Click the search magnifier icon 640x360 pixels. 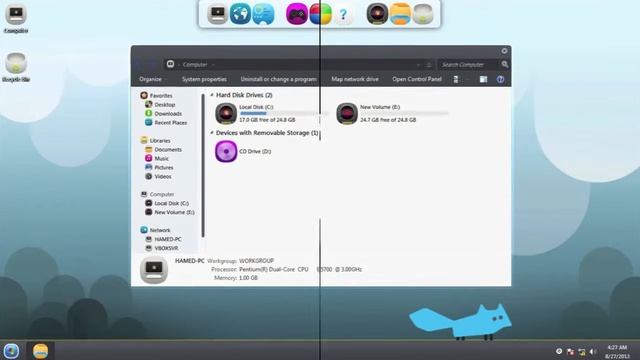click(x=505, y=64)
